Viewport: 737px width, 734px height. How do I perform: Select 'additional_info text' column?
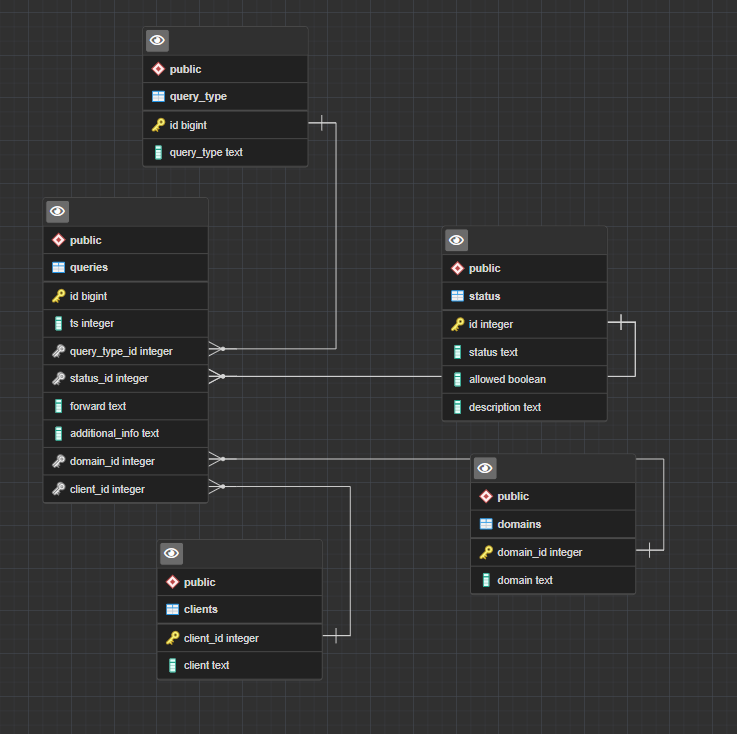pos(125,433)
